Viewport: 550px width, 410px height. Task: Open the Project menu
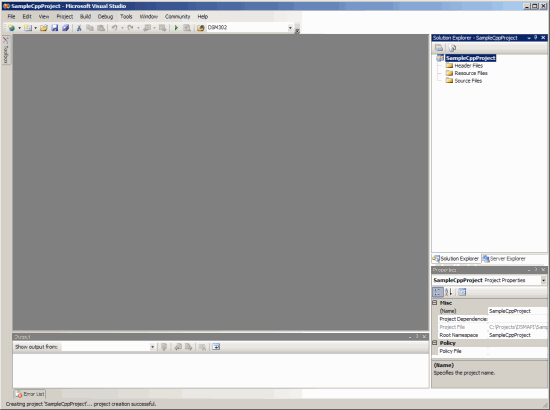click(65, 16)
